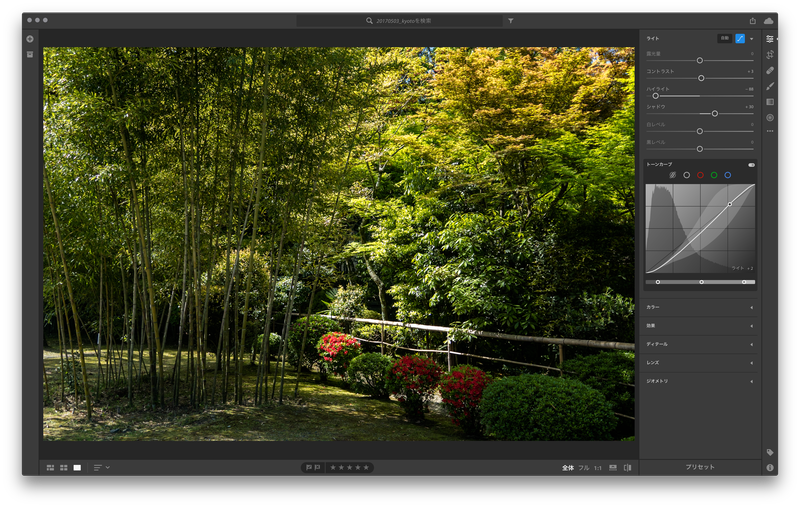
Task: Flag the photo as rejected
Action: coord(317,467)
